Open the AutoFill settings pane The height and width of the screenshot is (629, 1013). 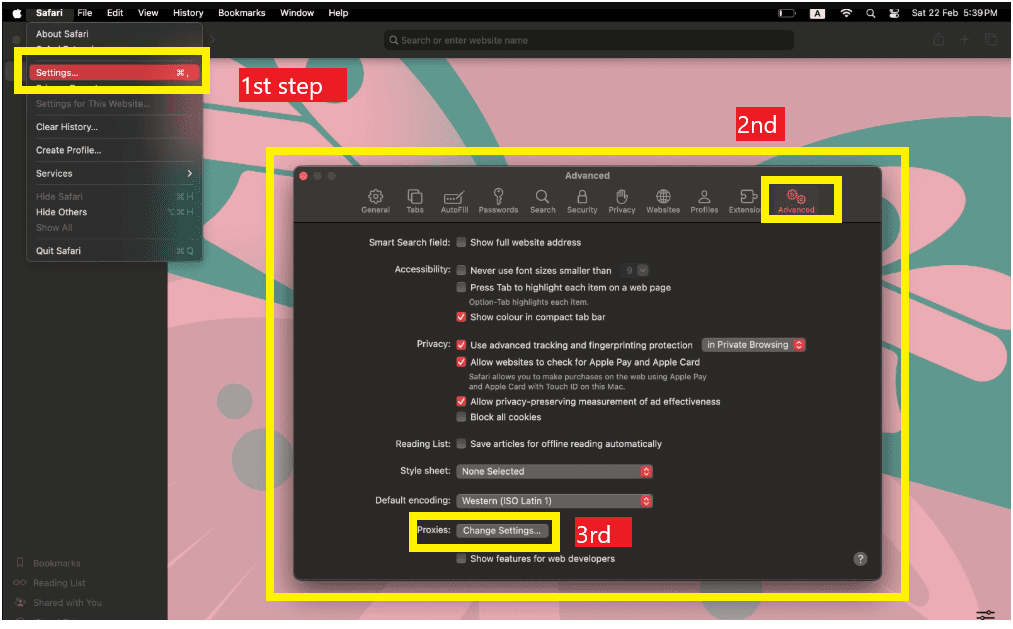coord(455,200)
